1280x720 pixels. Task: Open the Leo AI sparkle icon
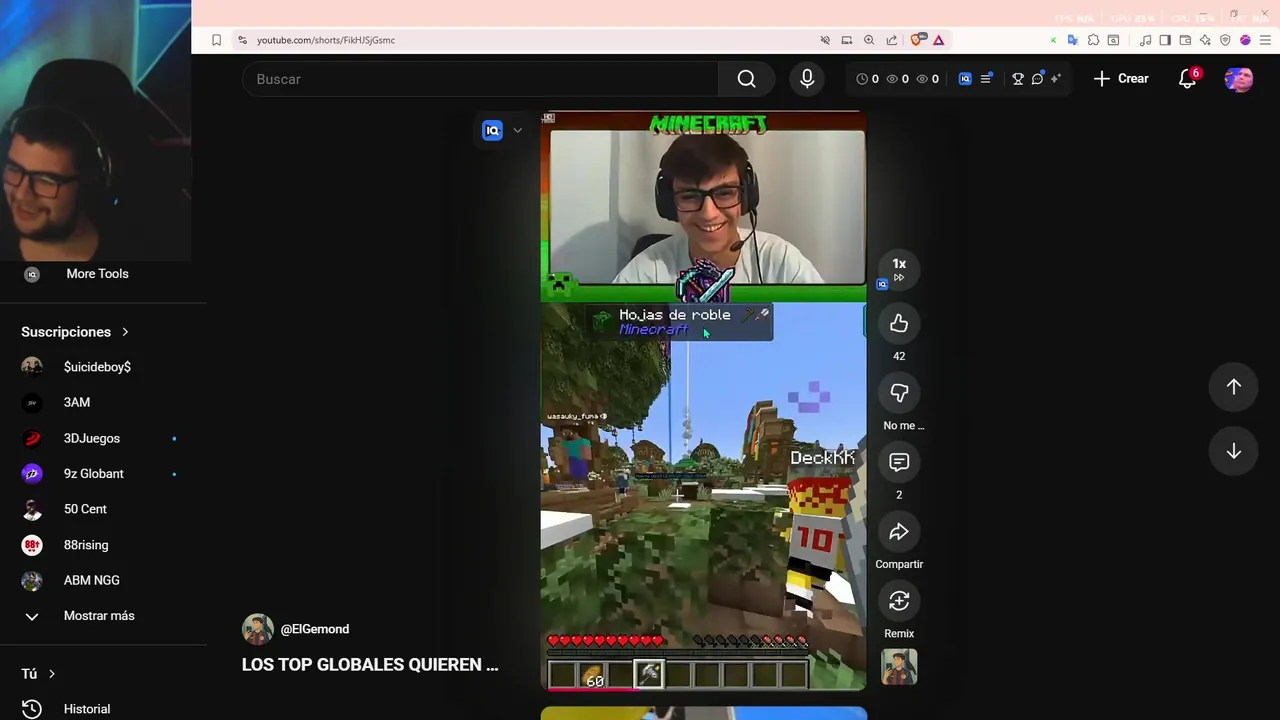(1205, 40)
